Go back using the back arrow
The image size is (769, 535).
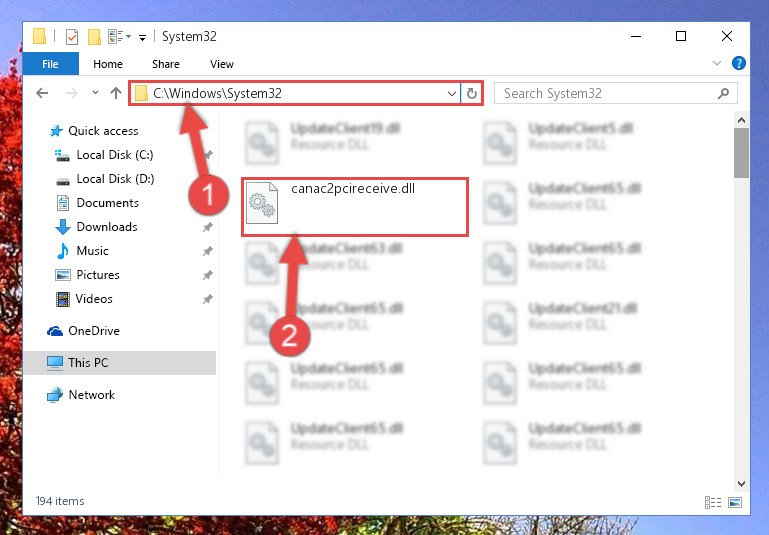click(42, 93)
